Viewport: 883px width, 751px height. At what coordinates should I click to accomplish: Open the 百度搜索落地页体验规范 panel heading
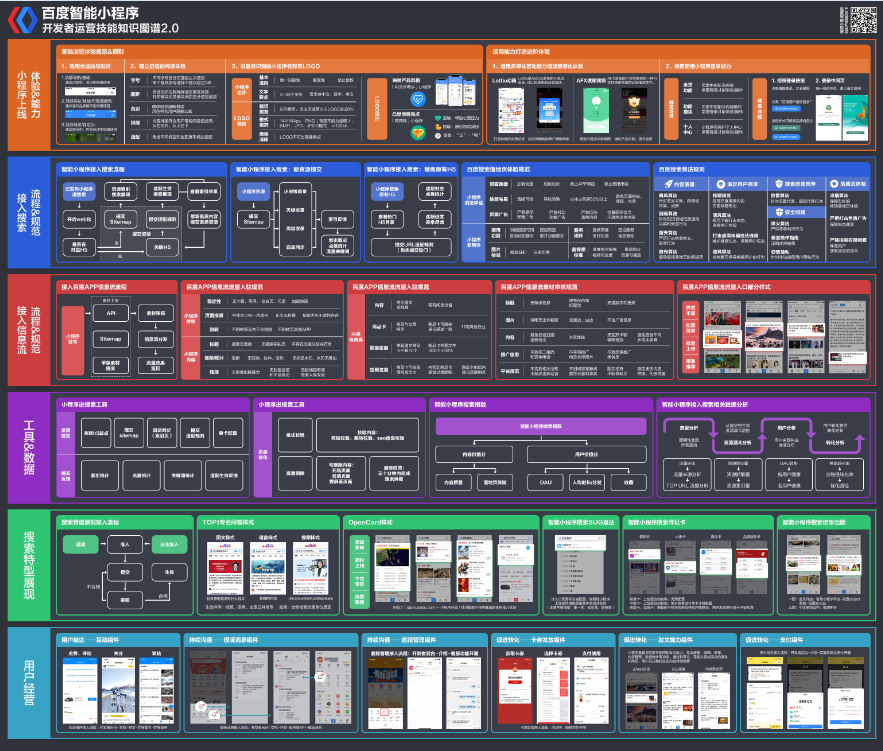[498, 169]
